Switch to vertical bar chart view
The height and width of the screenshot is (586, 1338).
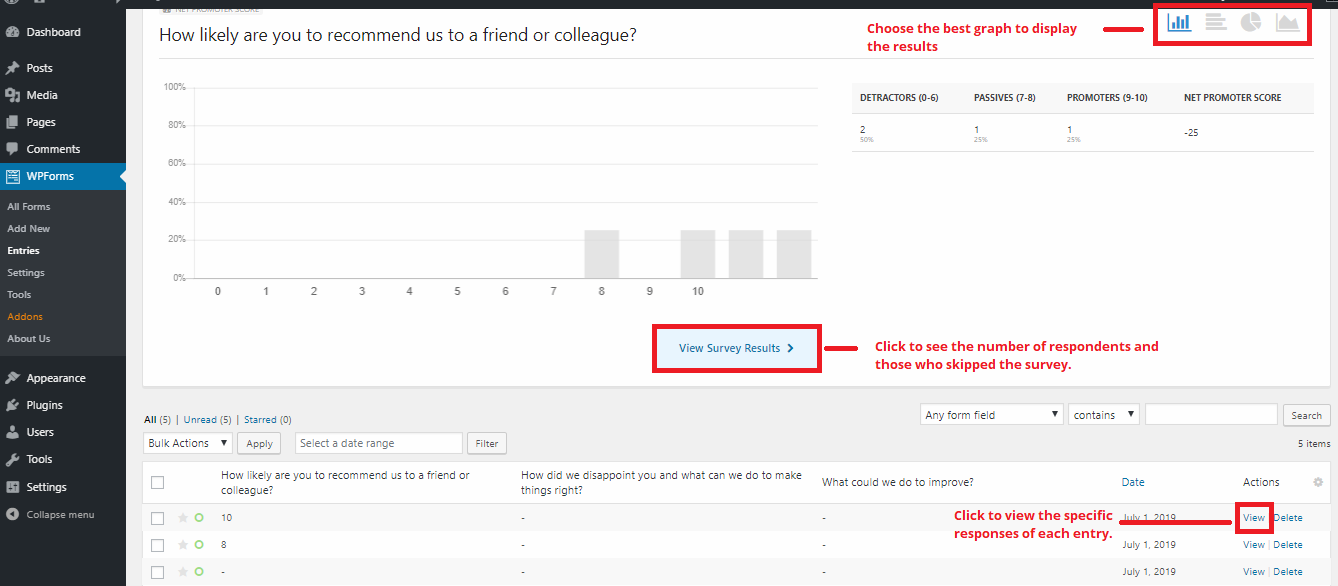pos(1179,22)
